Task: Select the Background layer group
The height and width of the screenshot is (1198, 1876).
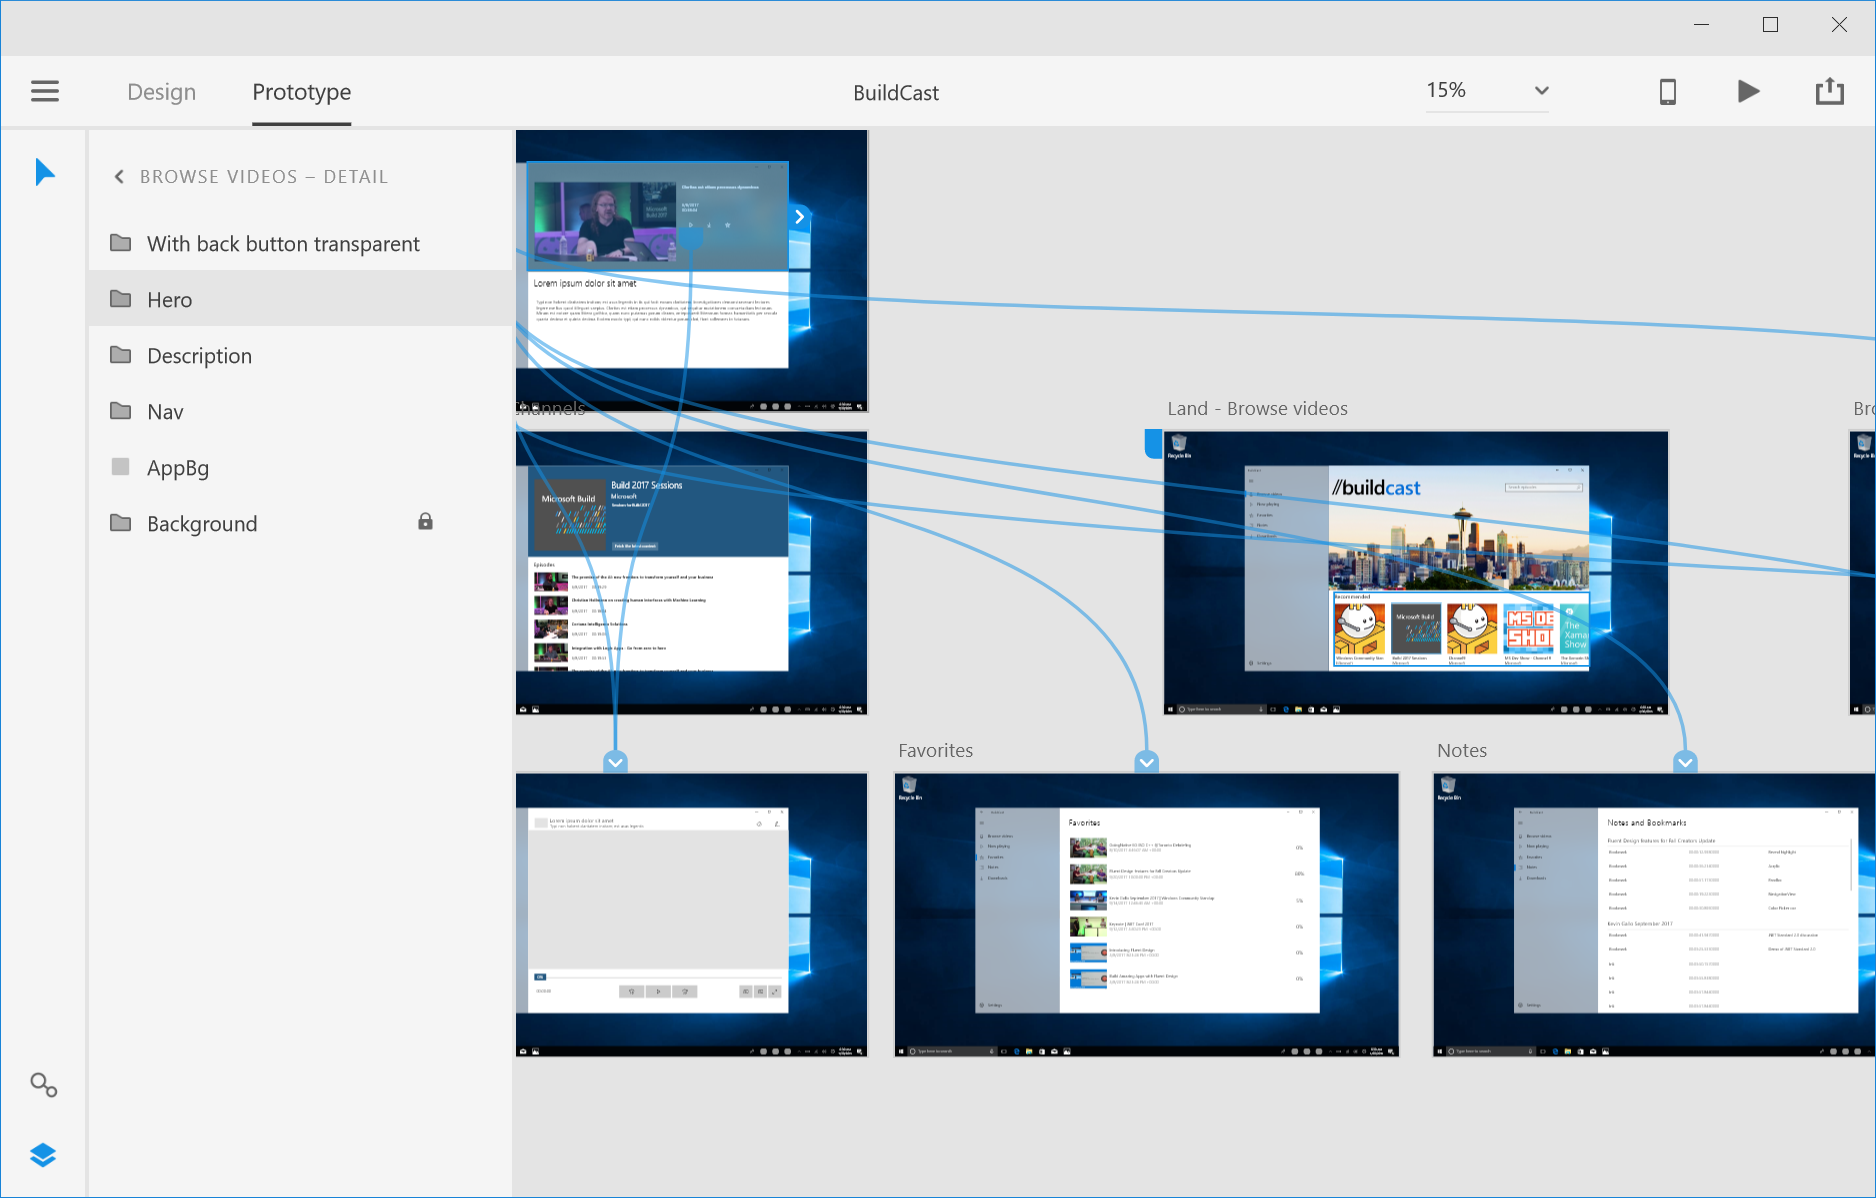Action: pyautogui.click(x=300, y=524)
